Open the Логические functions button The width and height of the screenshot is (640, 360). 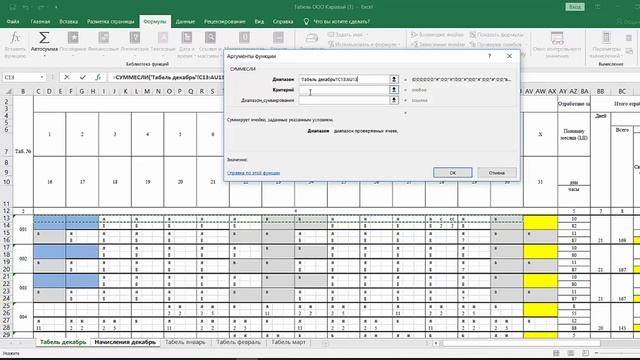(135, 43)
